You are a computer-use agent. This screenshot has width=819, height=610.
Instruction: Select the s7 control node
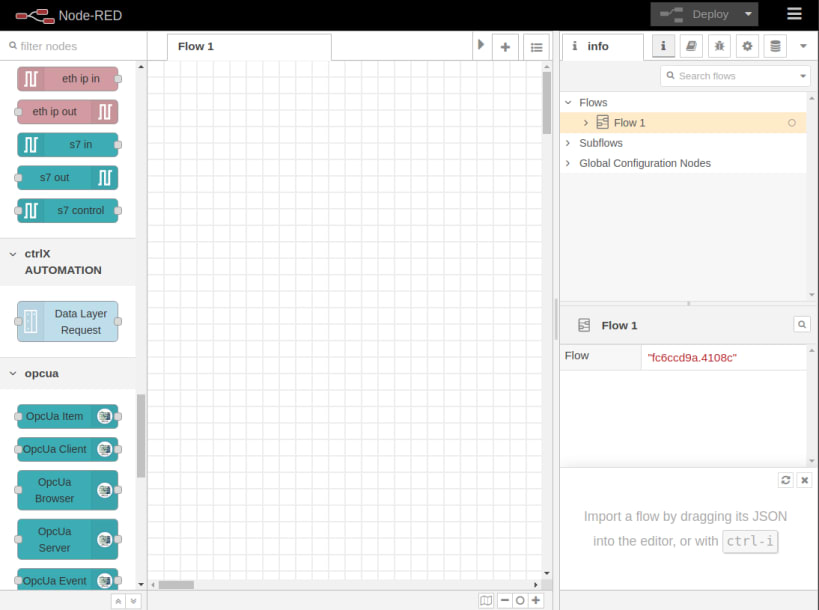point(67,210)
